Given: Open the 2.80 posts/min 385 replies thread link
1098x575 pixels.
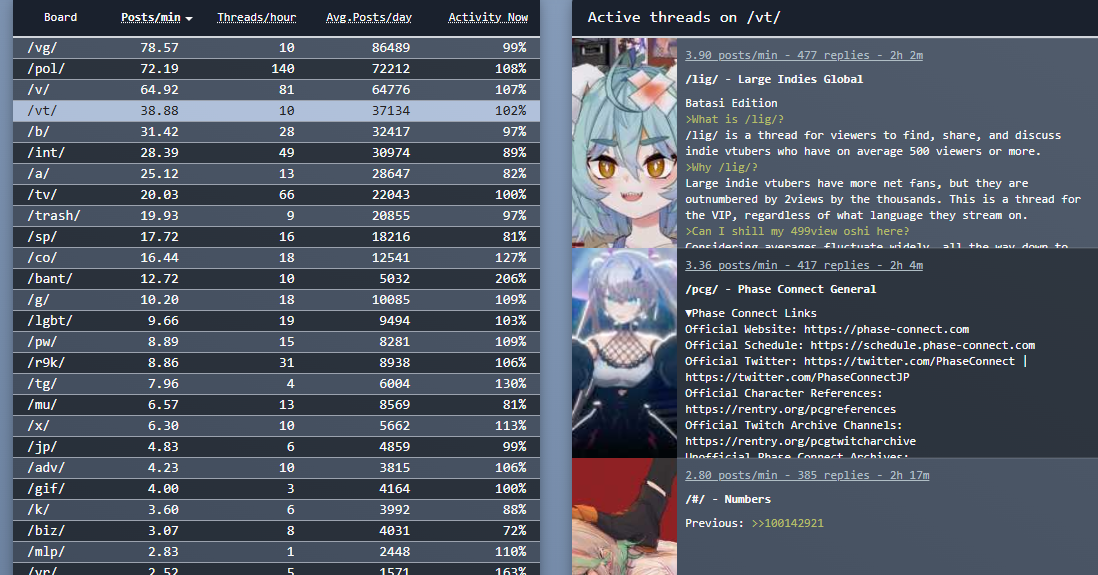Looking at the screenshot, I should (x=807, y=476).
